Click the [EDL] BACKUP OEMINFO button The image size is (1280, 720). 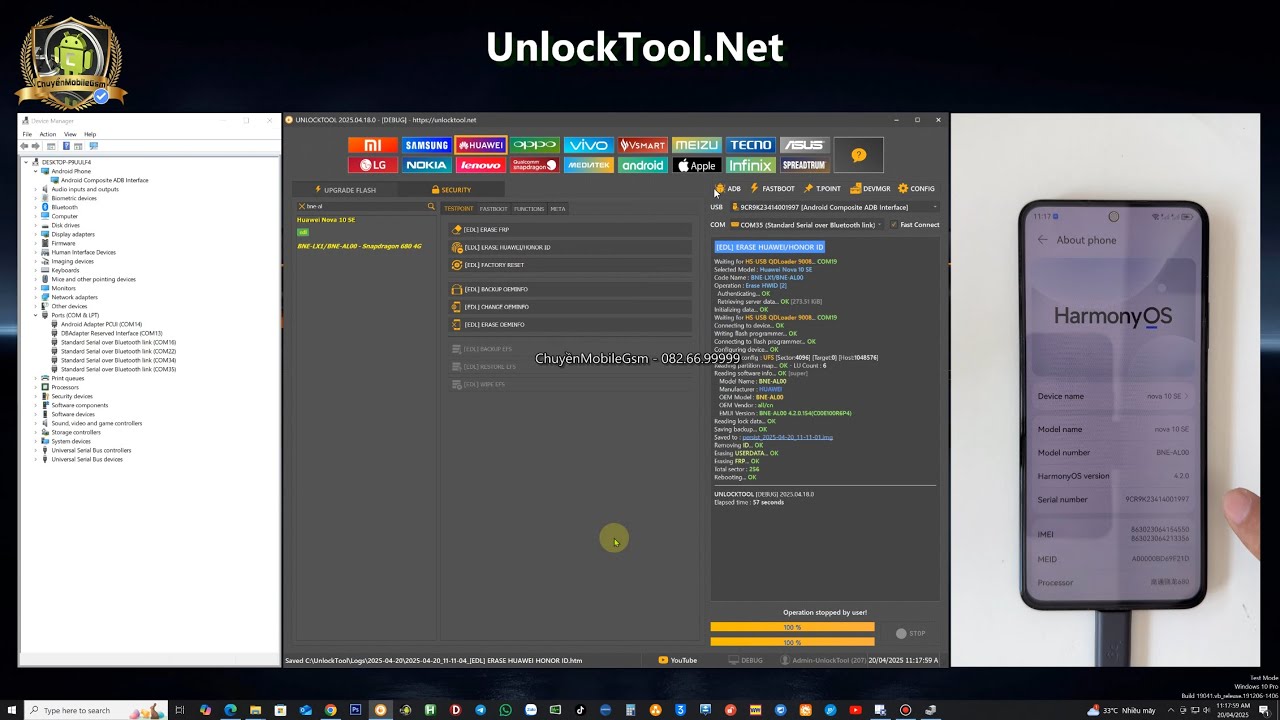[x=571, y=289]
